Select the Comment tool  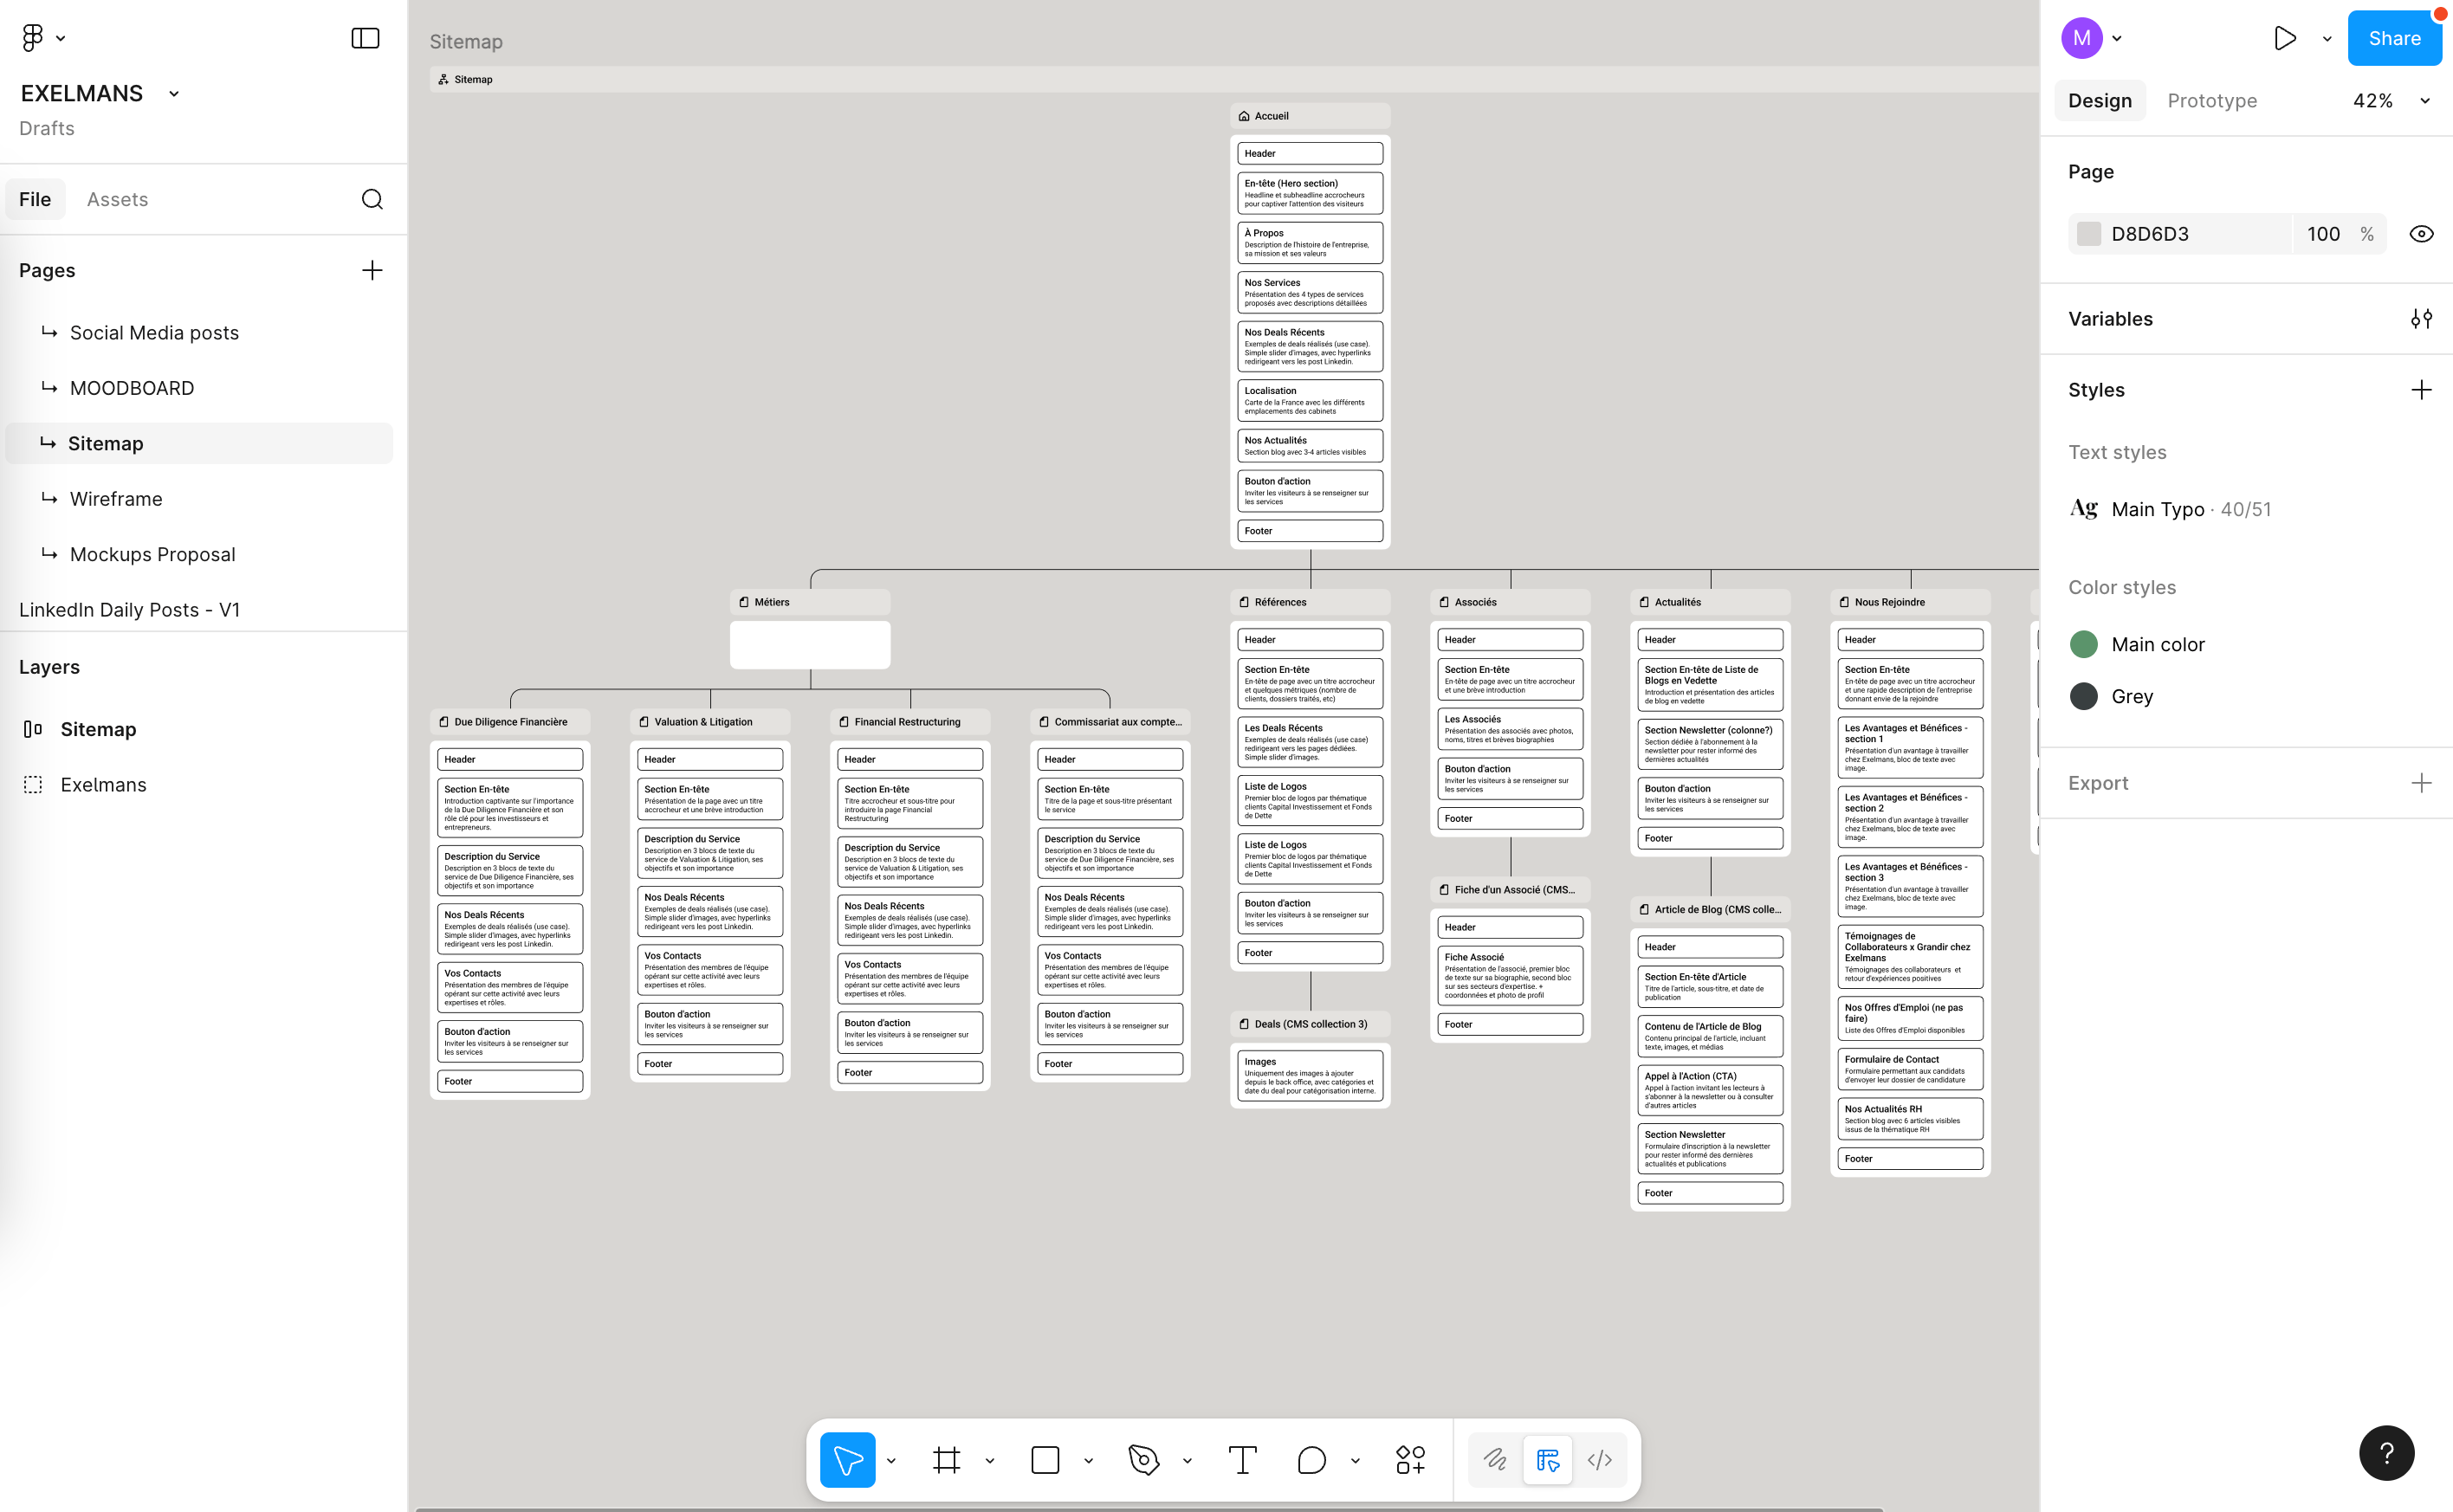click(x=1311, y=1460)
